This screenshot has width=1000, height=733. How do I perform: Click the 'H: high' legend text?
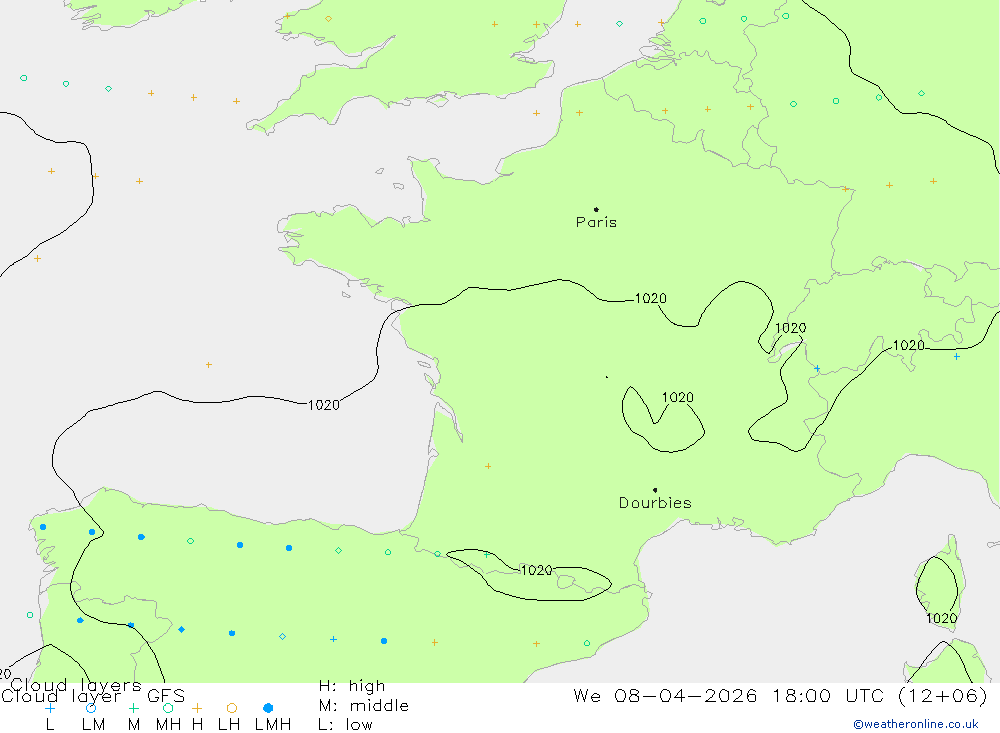click(x=352, y=686)
